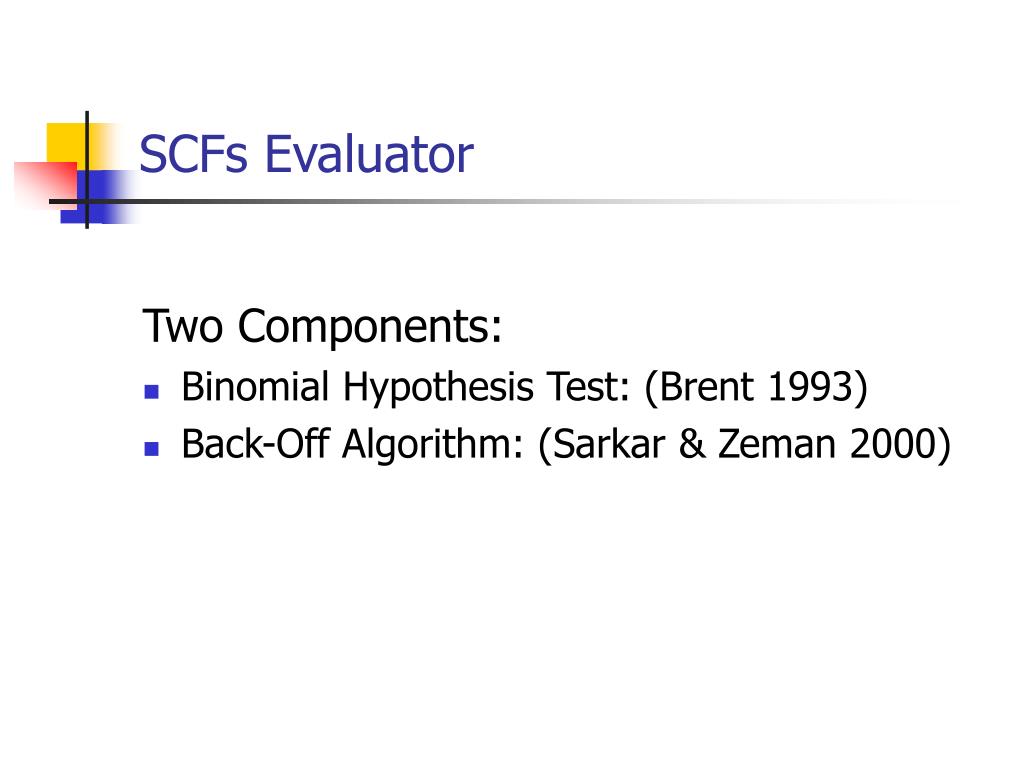Screen dimensions: 1024x768
Task: Click the red gradient square beside the title
Action: pyautogui.click(x=44, y=184)
